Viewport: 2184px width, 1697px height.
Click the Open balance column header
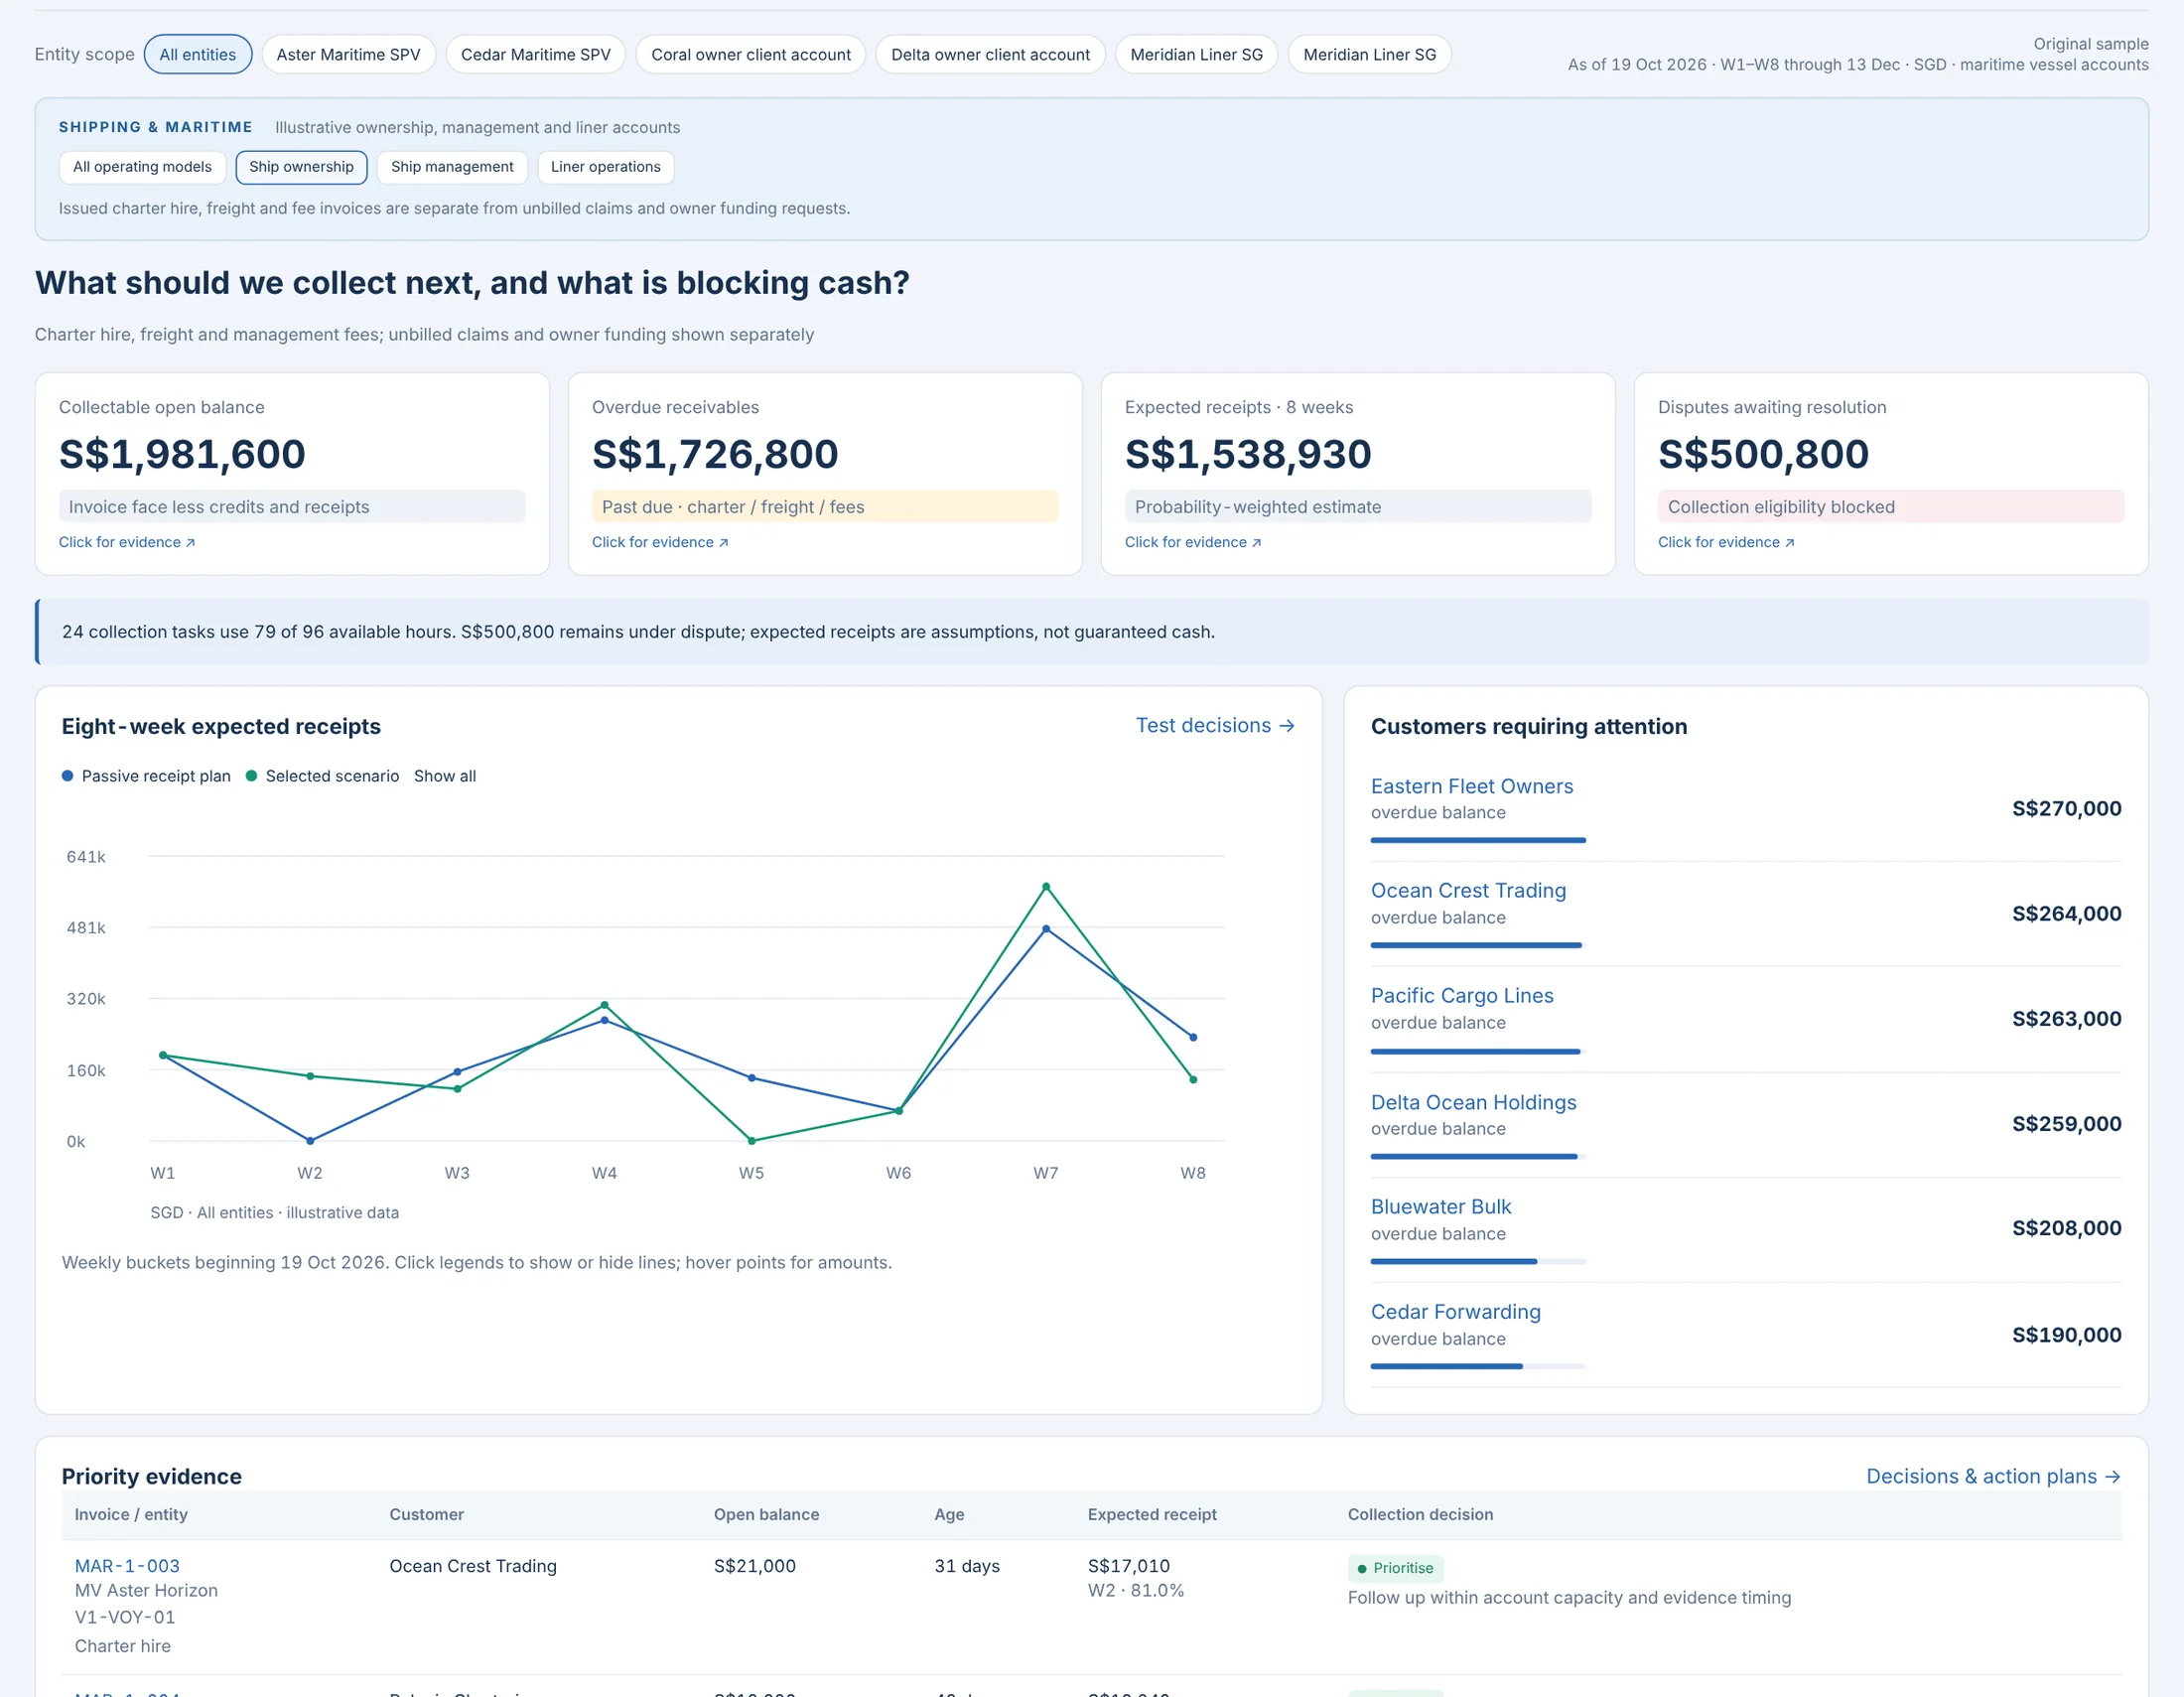tap(766, 1514)
